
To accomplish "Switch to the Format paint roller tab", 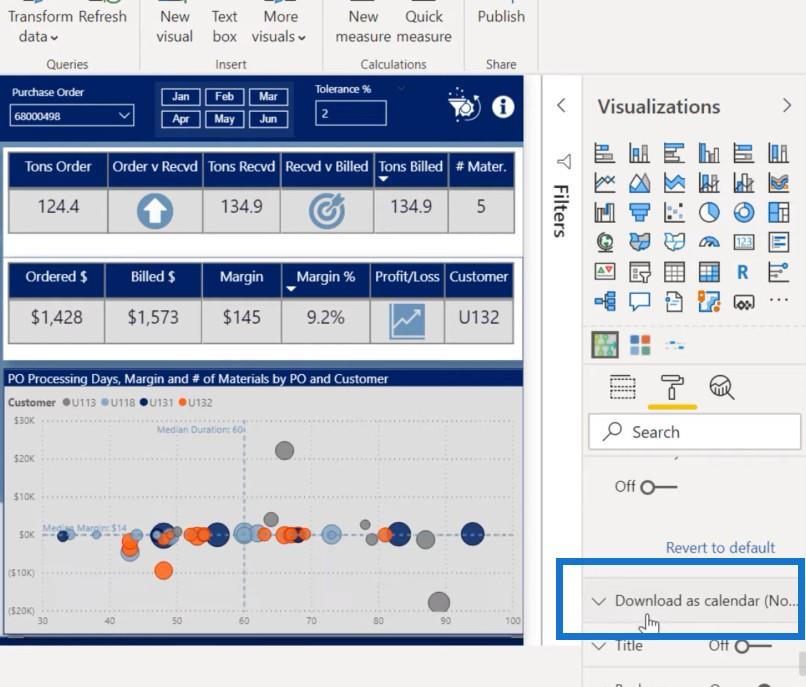I will [672, 387].
